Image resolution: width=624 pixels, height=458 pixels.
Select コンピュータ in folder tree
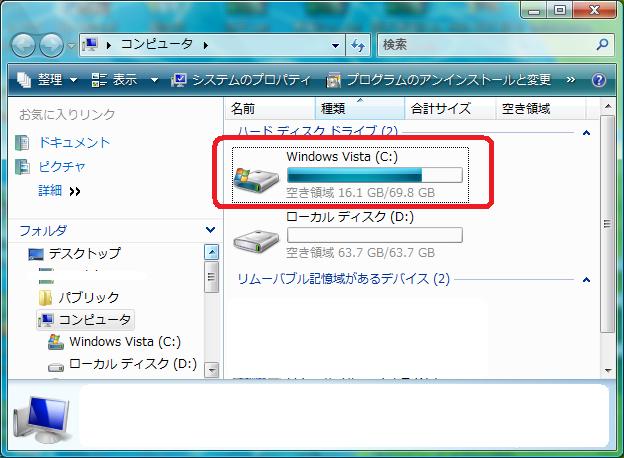95,320
